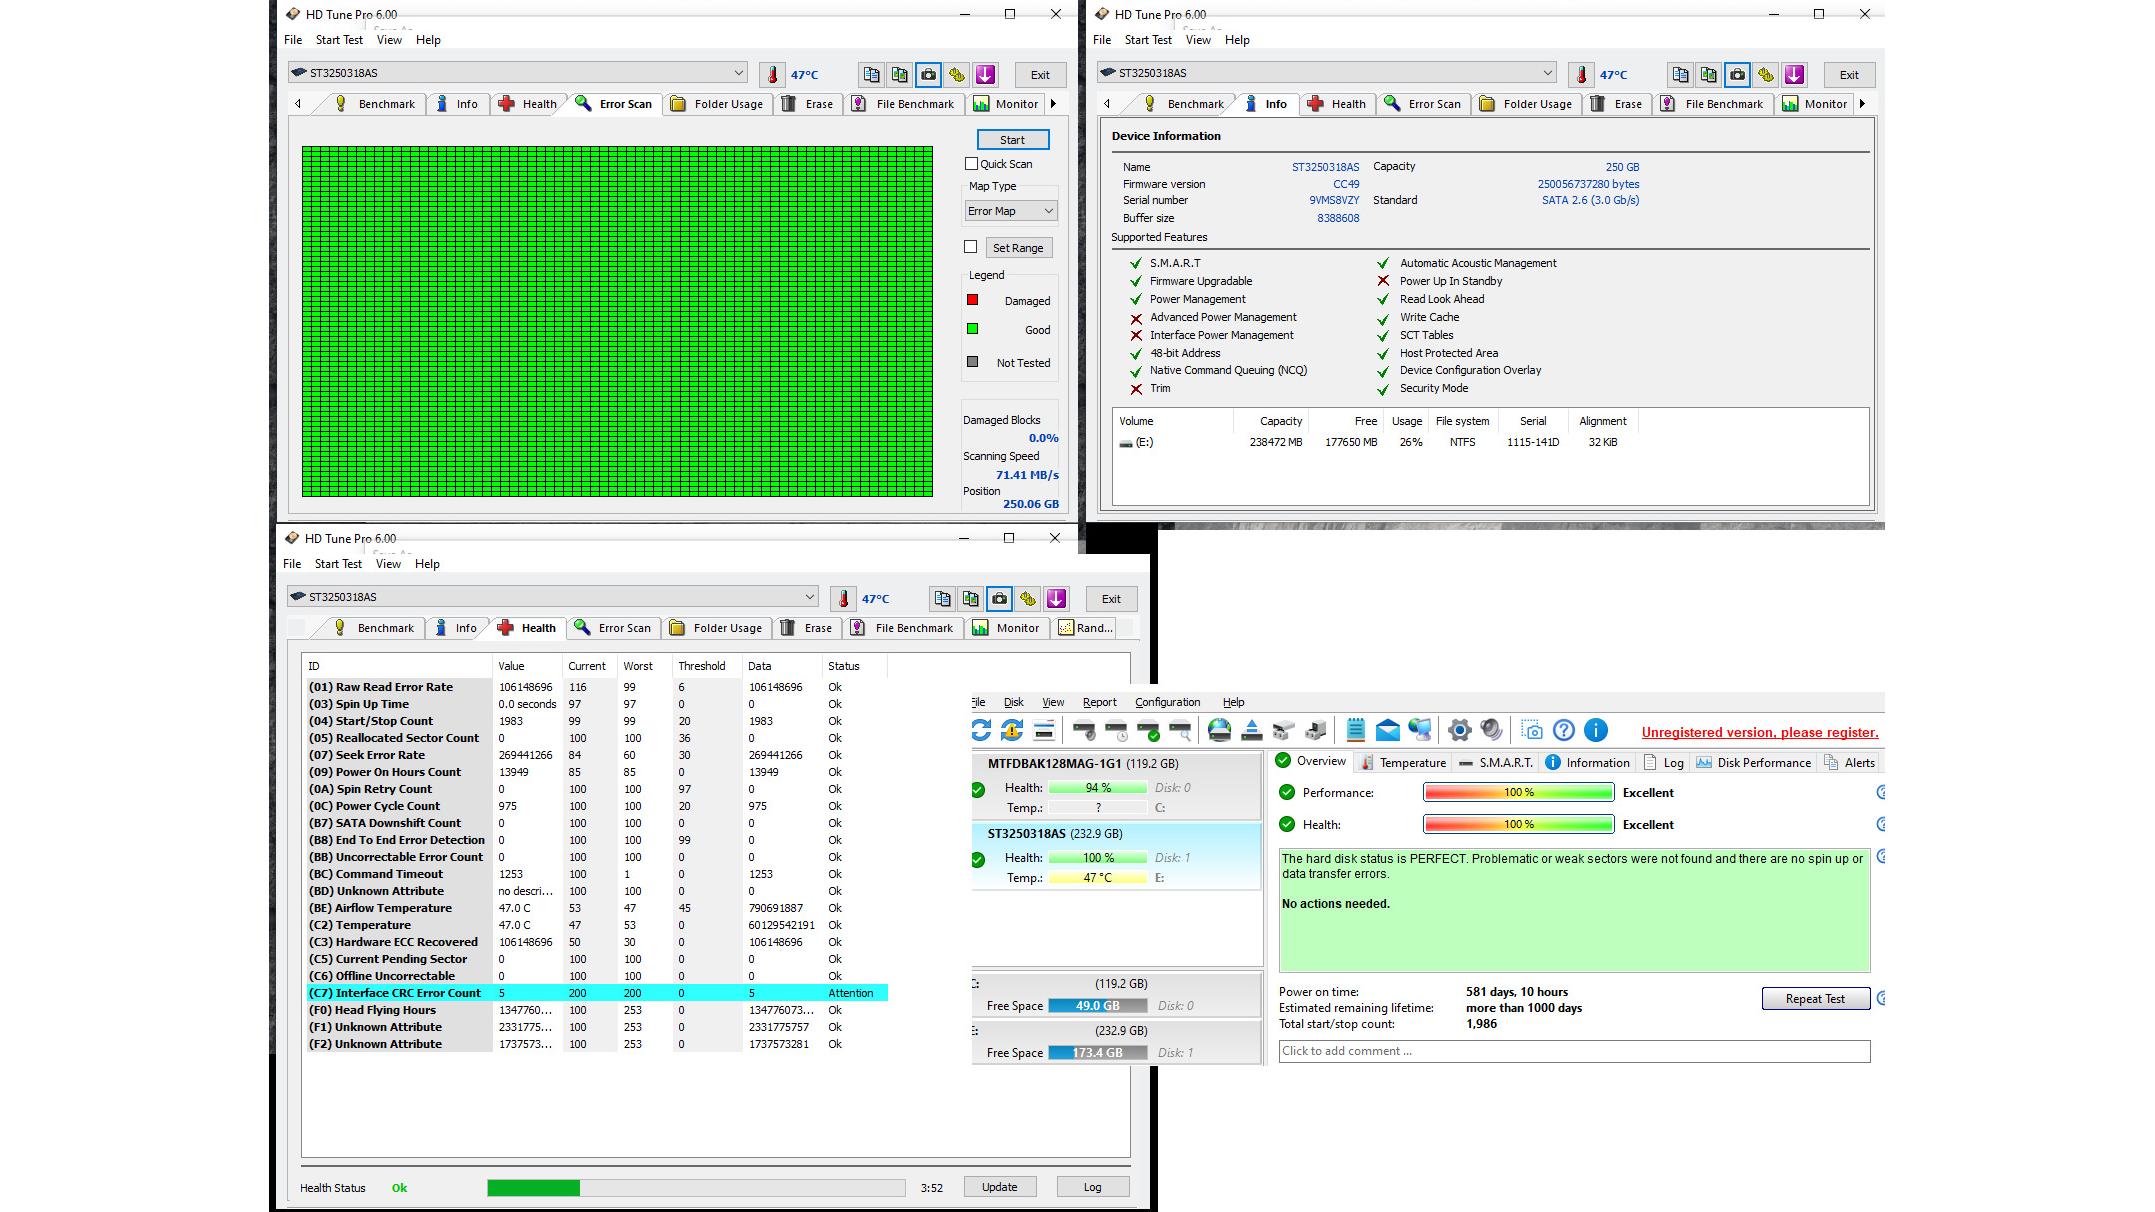2155x1212 pixels.
Task: Open the options icon in HD Tune Info window
Action: (x=1766, y=75)
